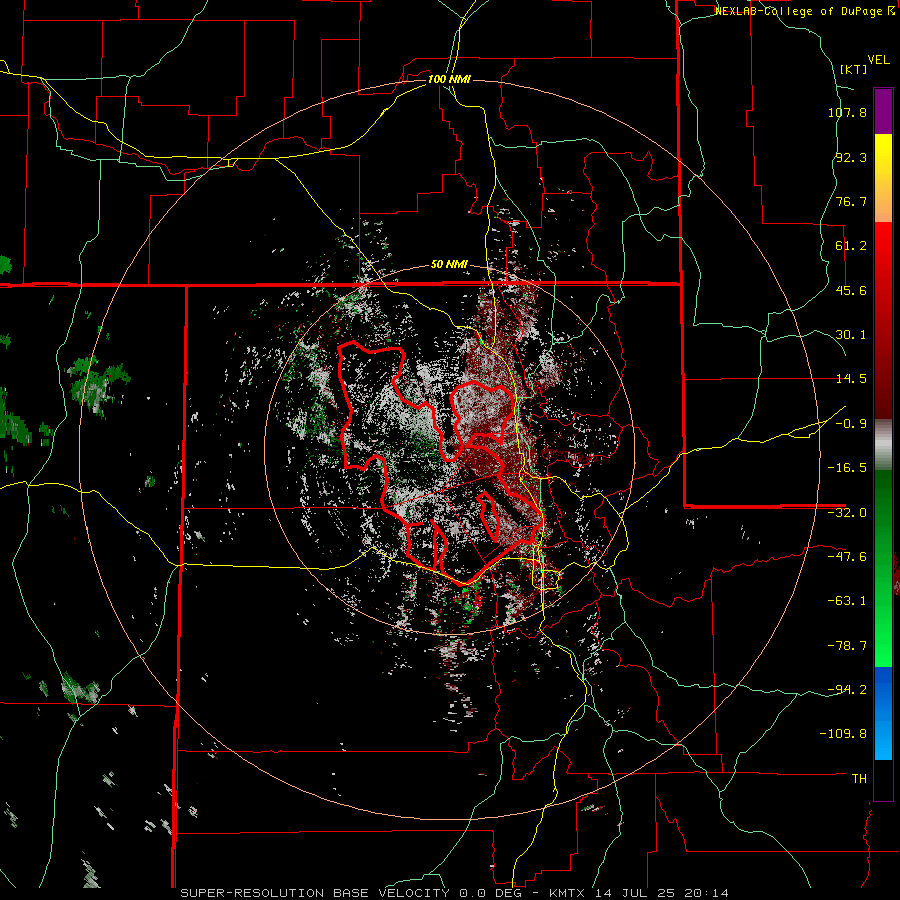
Task: Click the -94.2 velocity scale value
Action: [x=847, y=690]
